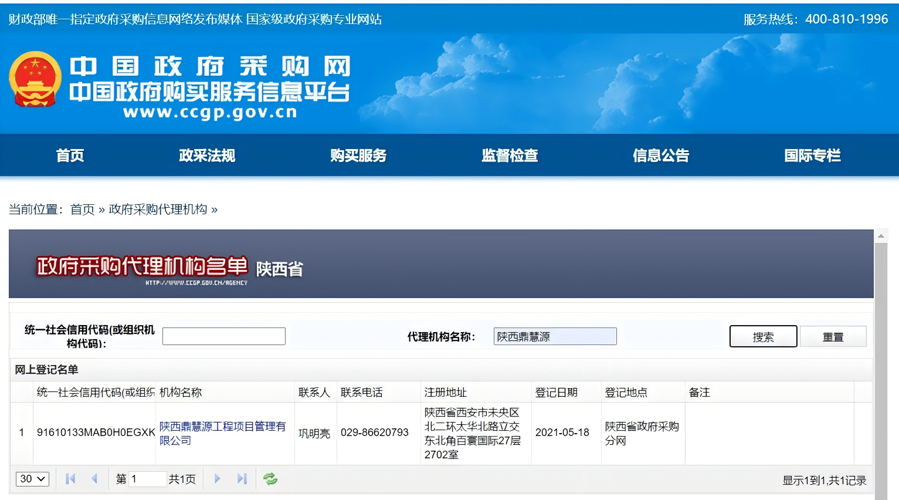Focus the 统一社会信用代码 input field
This screenshot has height=500, width=899.
click(x=224, y=337)
